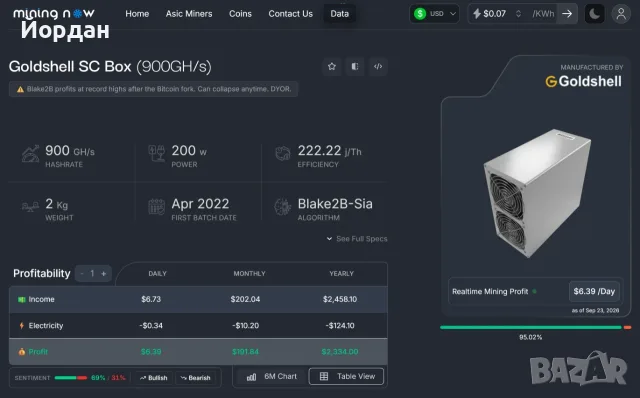Viewport: 640px width, 398px height.
Task: Edit the $0.07 electricity cost field
Action: point(494,14)
